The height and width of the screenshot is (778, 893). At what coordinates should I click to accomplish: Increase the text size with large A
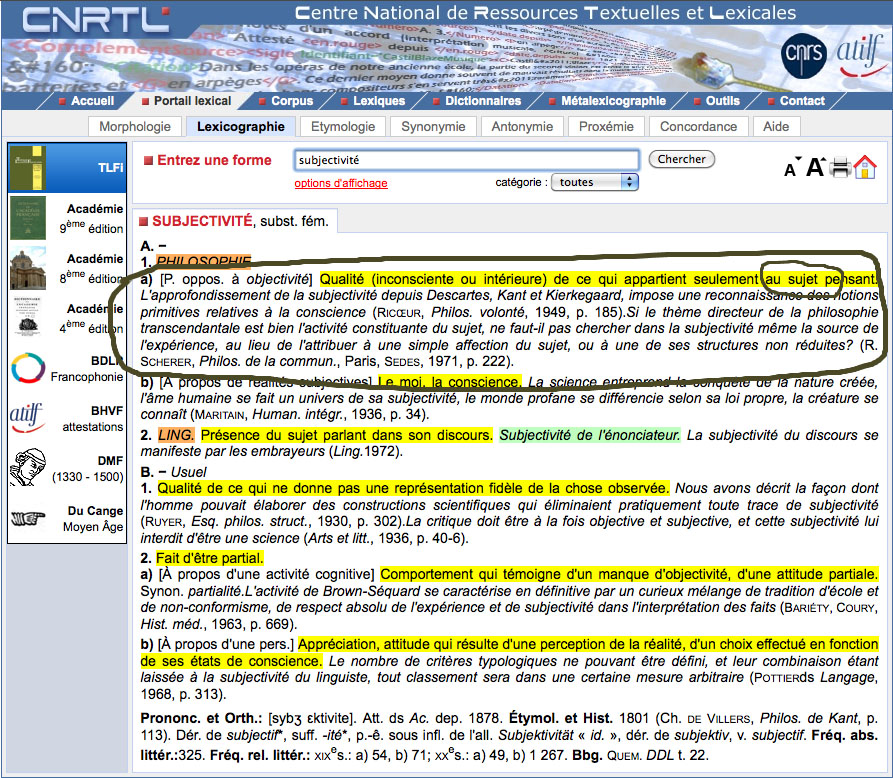coord(814,167)
